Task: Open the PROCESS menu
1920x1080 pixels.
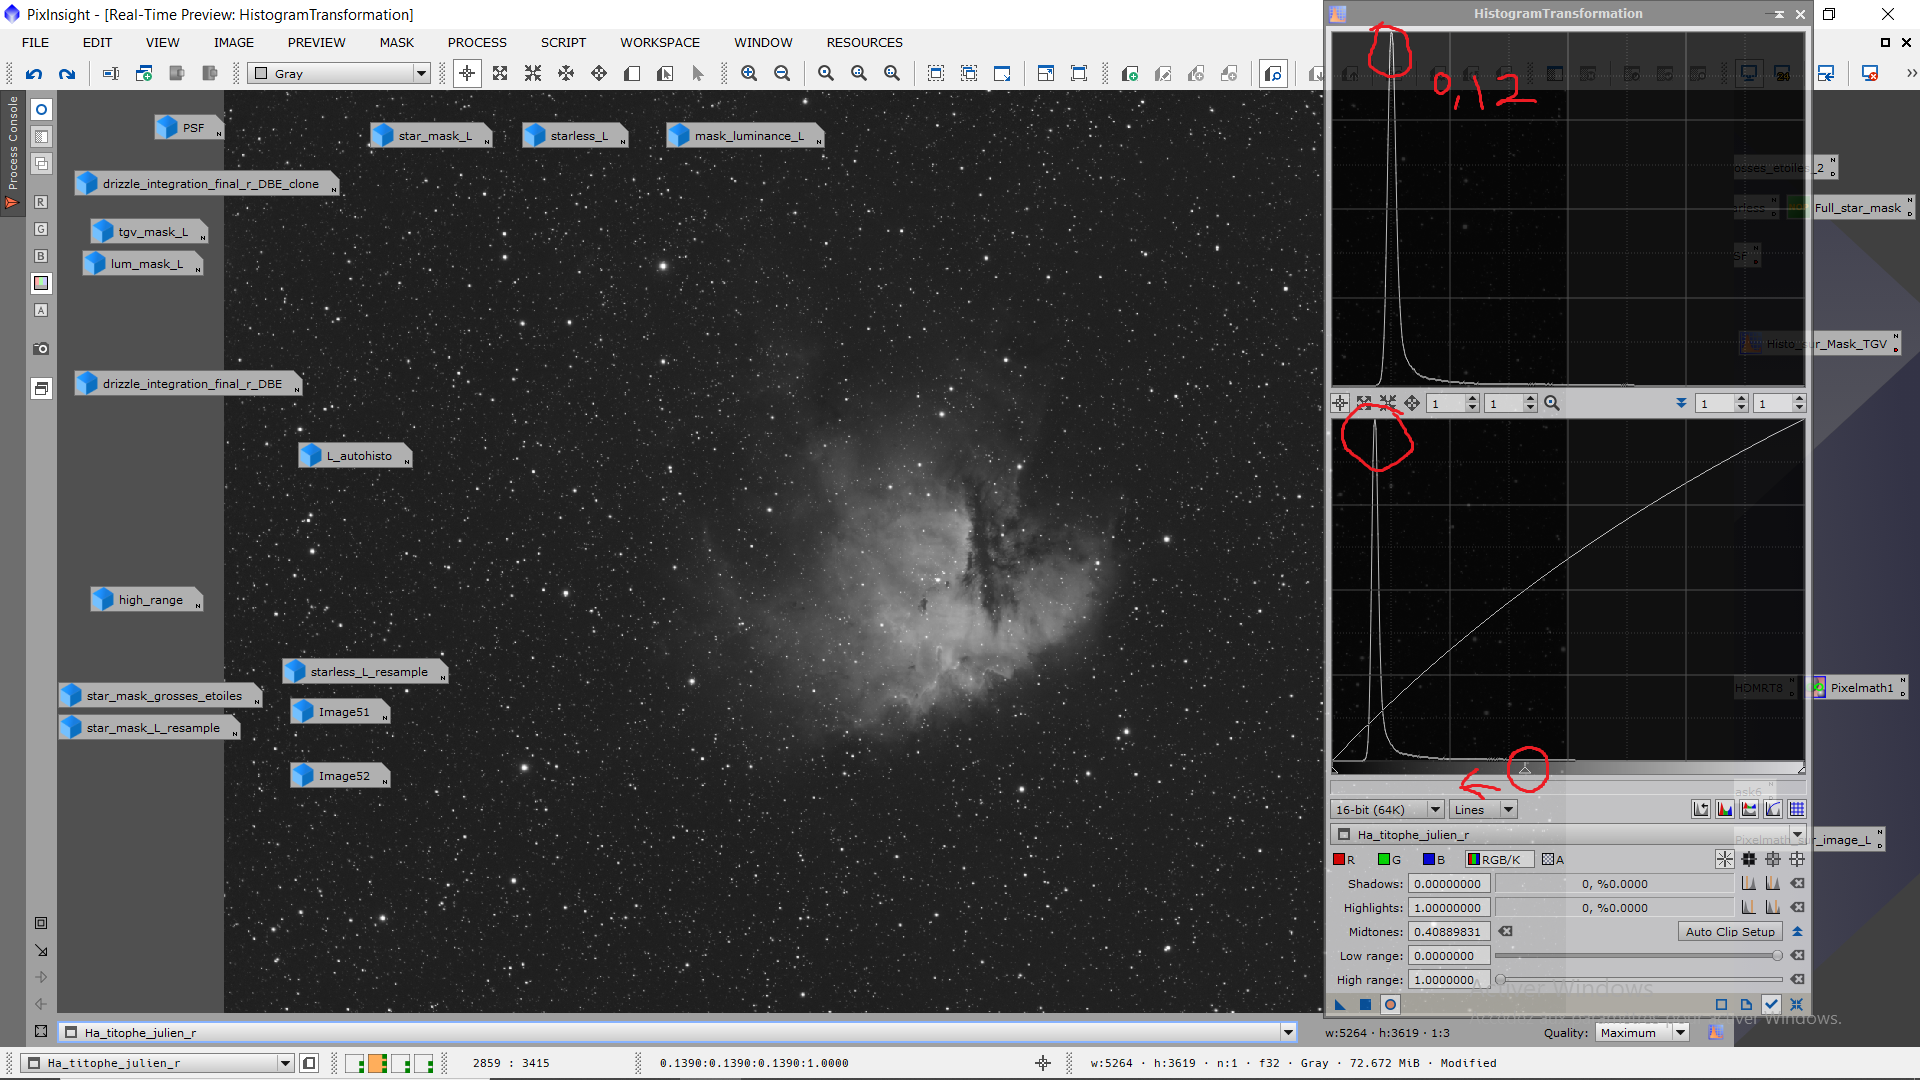Action: [477, 42]
